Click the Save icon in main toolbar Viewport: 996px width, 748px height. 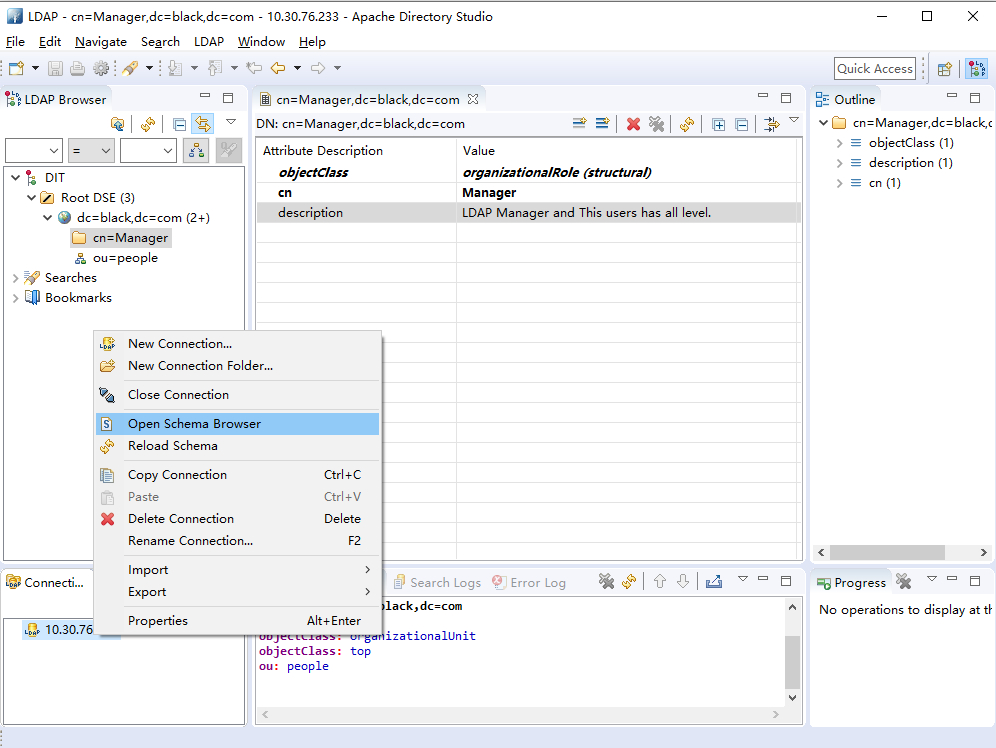pos(56,68)
